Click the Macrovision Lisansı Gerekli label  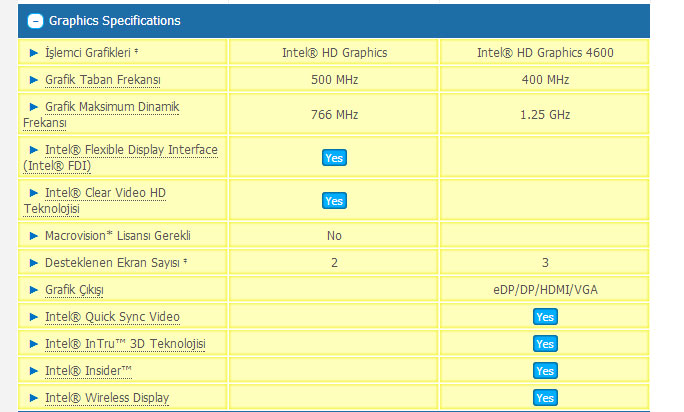click(118, 236)
